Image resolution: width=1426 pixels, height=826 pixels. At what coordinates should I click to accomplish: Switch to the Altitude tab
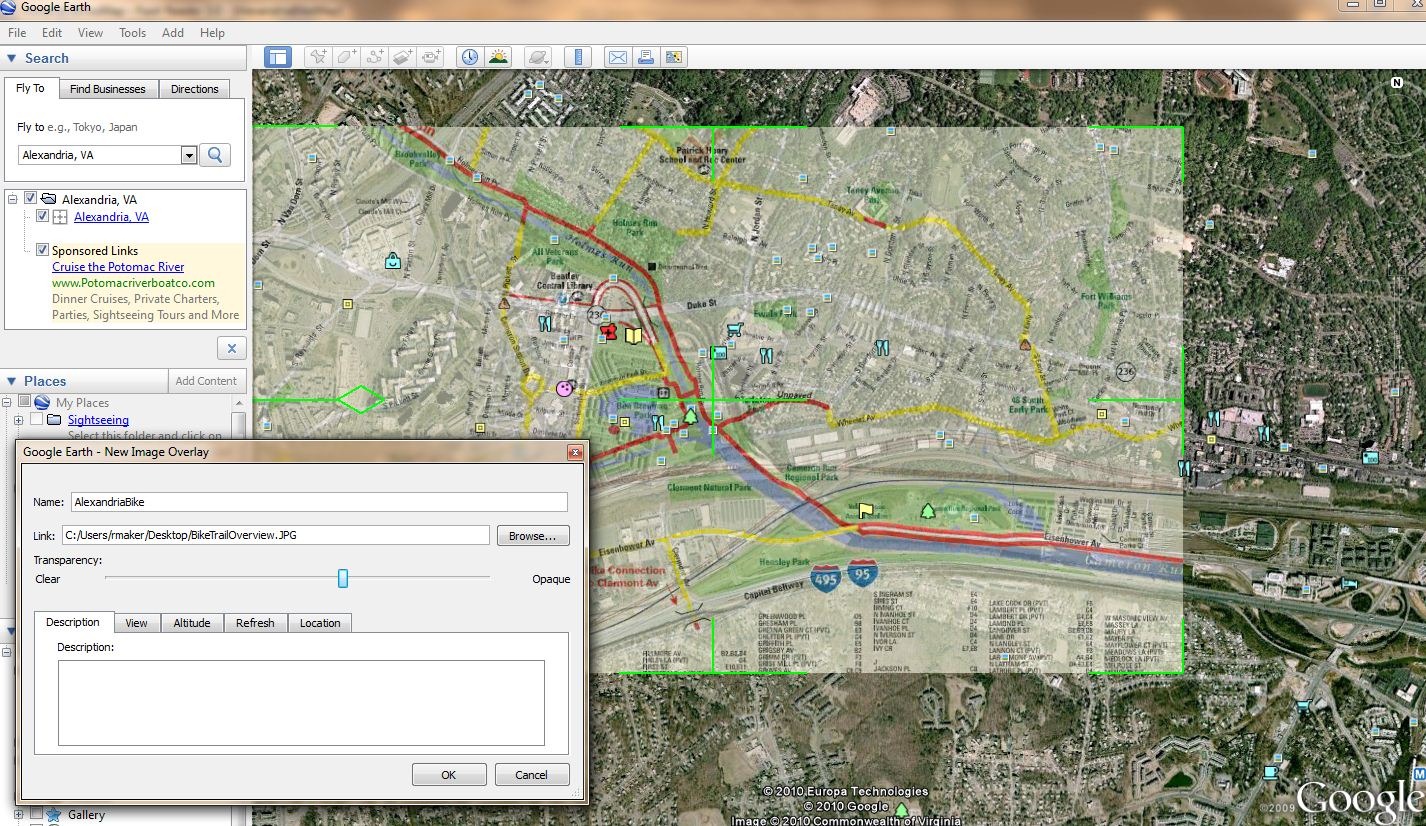coord(192,623)
